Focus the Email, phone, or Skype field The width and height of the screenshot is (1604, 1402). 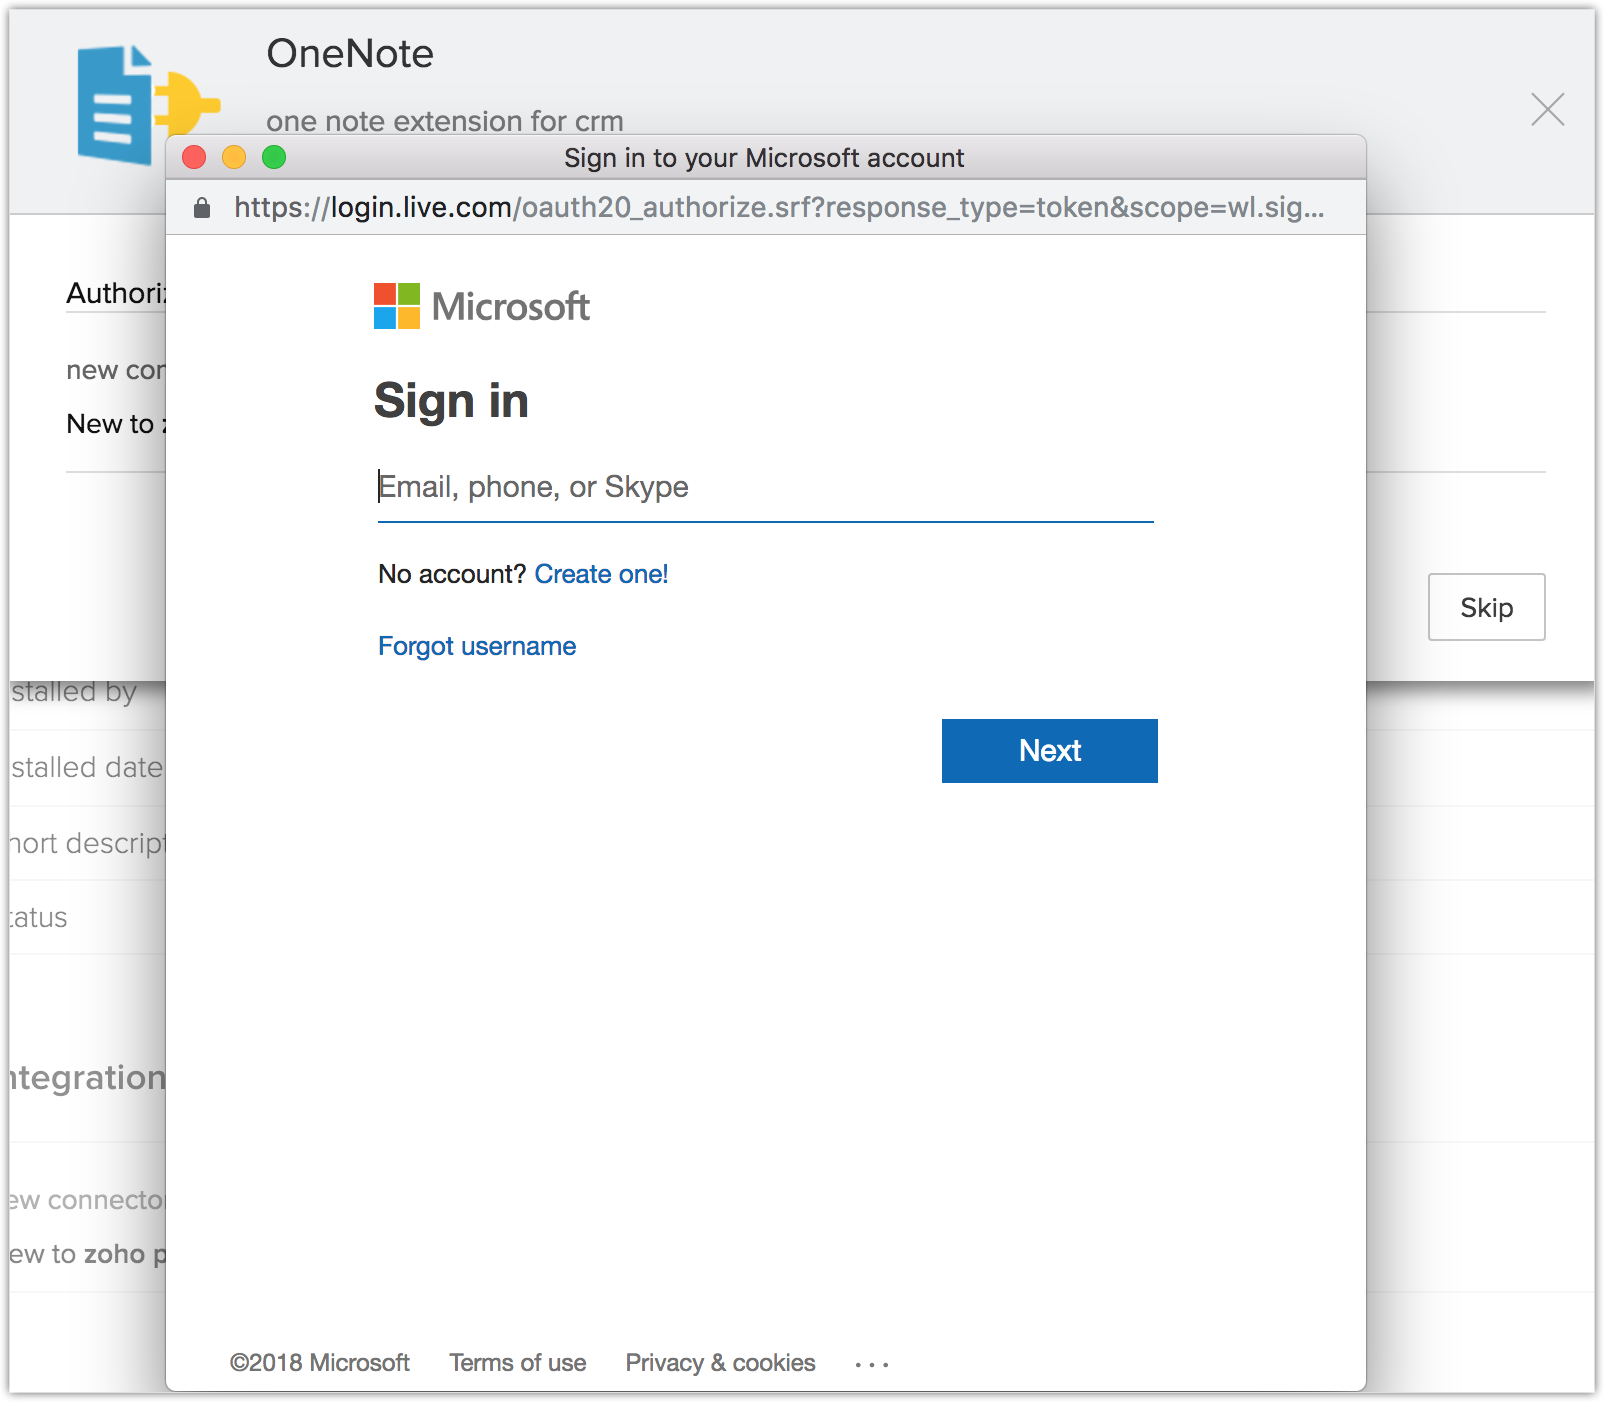[x=765, y=488]
